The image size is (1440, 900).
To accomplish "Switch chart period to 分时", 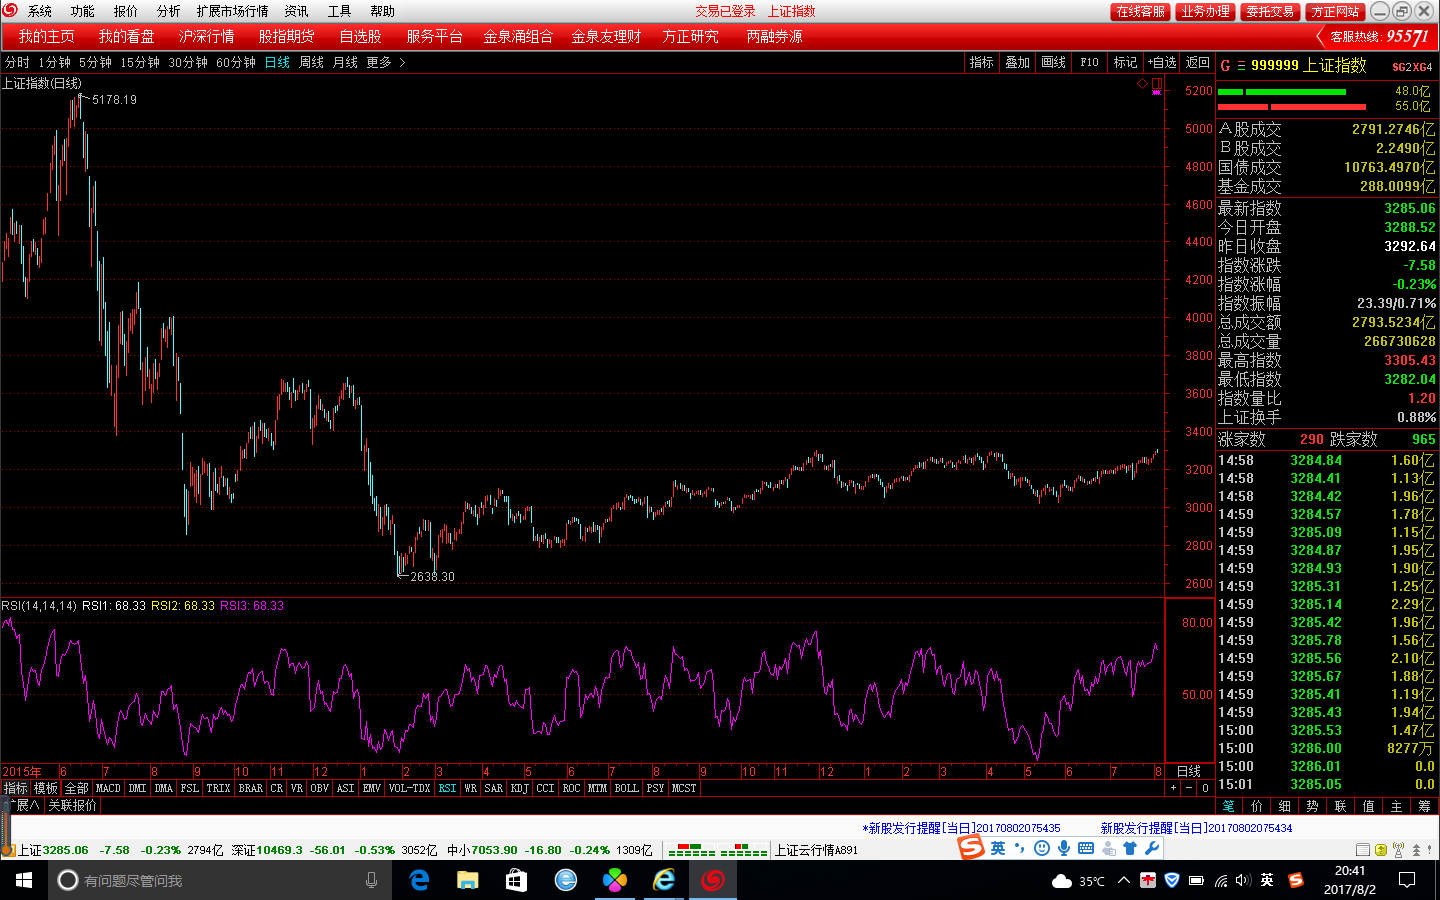I will point(17,62).
